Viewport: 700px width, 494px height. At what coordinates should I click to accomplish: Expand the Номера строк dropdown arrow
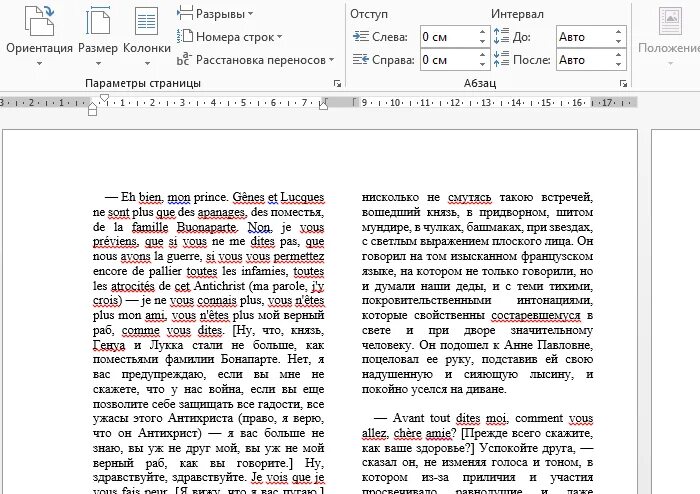click(x=279, y=37)
